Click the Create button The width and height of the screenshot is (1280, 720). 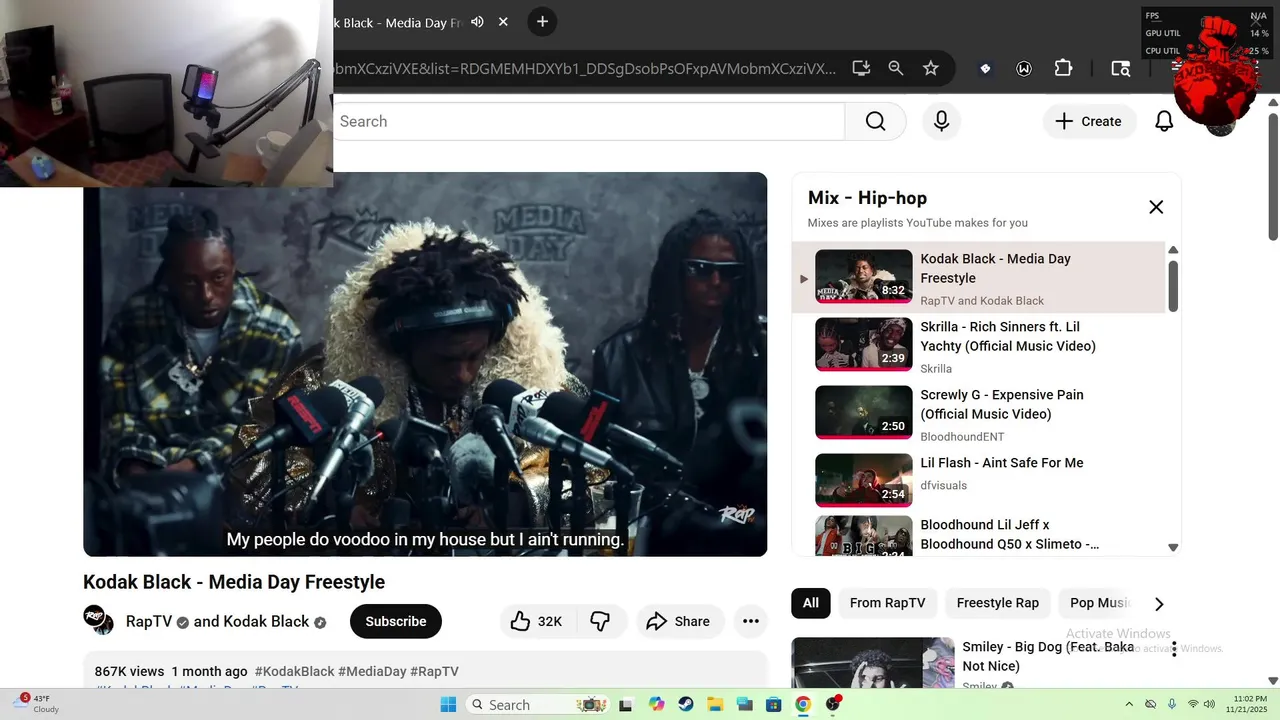[x=1090, y=121]
